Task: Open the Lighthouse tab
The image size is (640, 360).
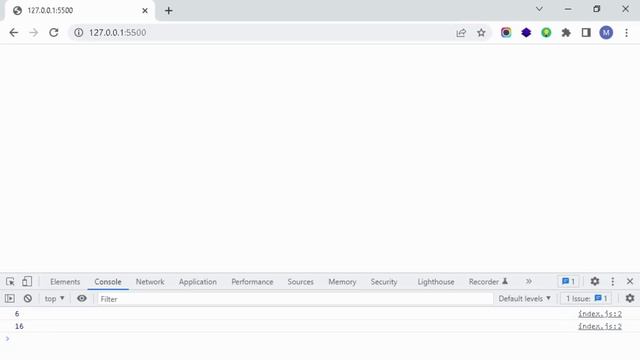Action: [x=436, y=282]
